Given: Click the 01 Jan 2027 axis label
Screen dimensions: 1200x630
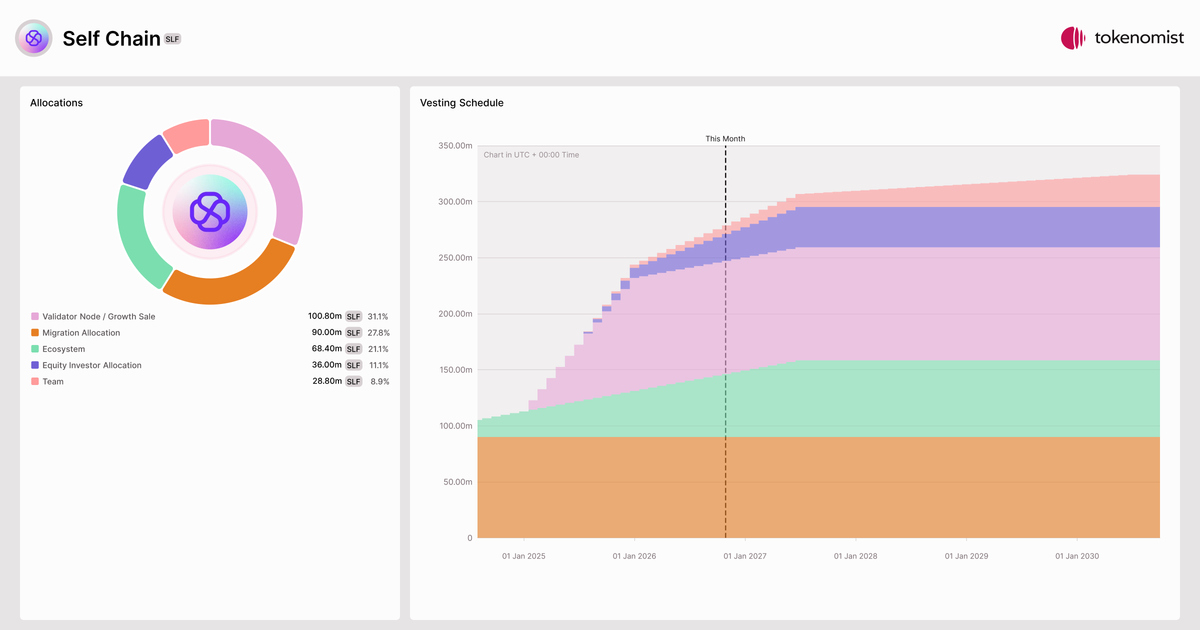Looking at the screenshot, I should [745, 556].
